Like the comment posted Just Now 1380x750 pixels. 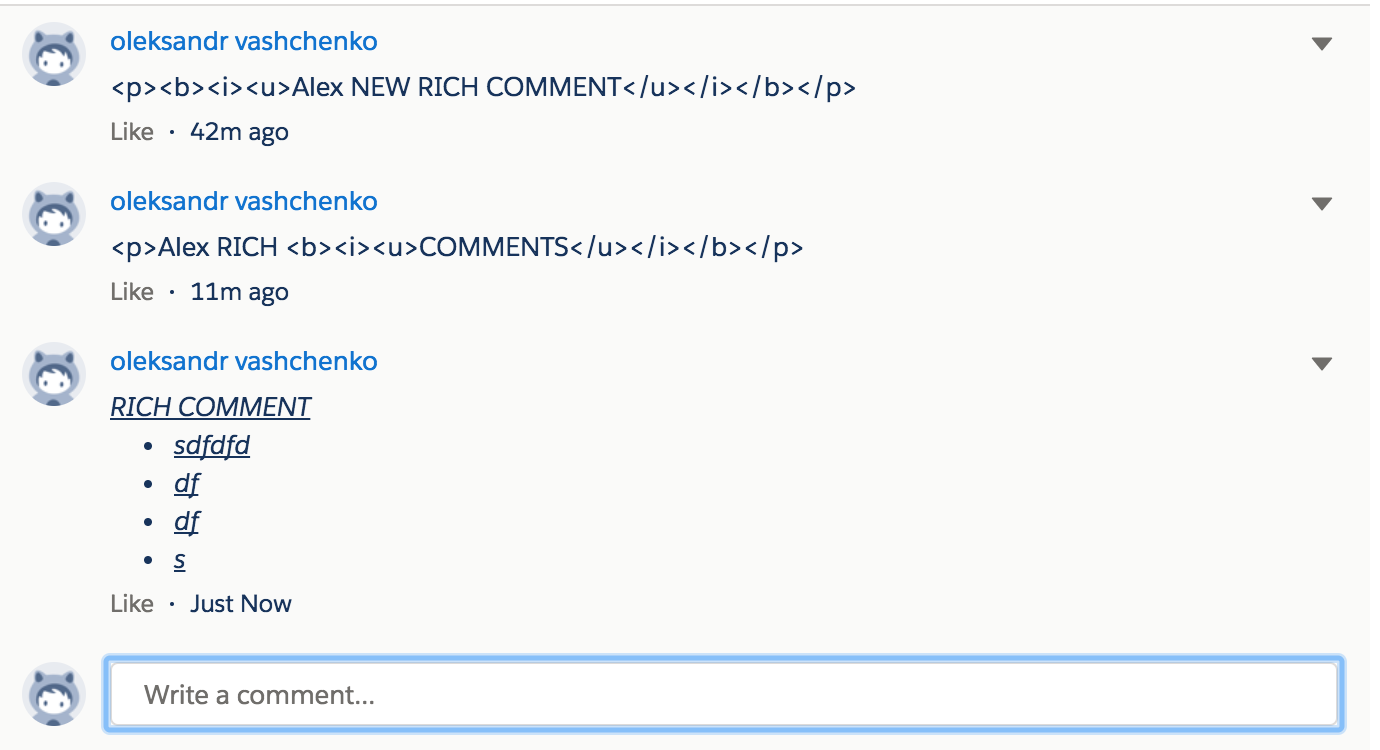[x=131, y=603]
